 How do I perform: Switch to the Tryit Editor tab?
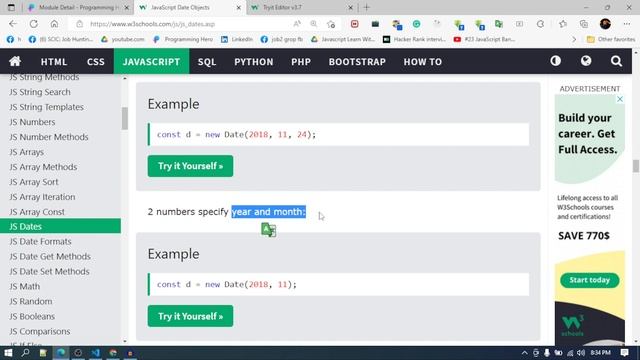click(x=301, y=7)
